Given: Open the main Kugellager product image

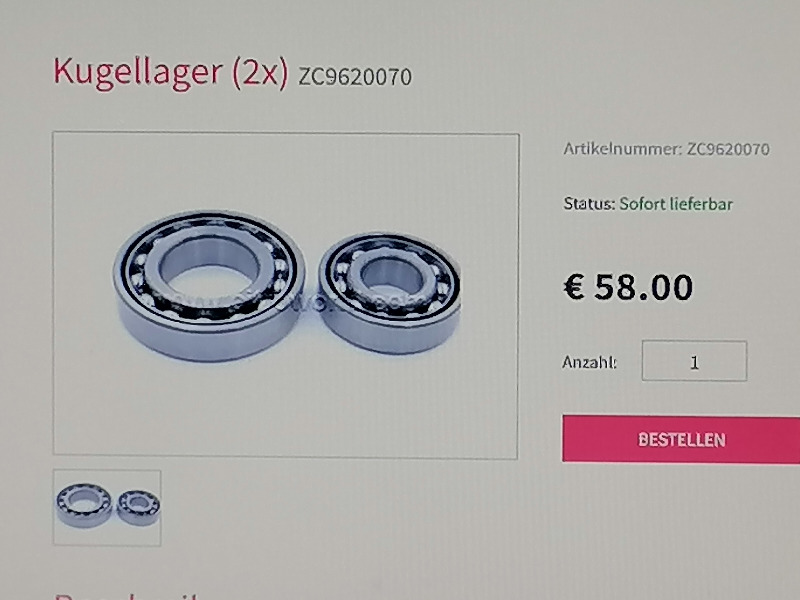Looking at the screenshot, I should click(286, 295).
